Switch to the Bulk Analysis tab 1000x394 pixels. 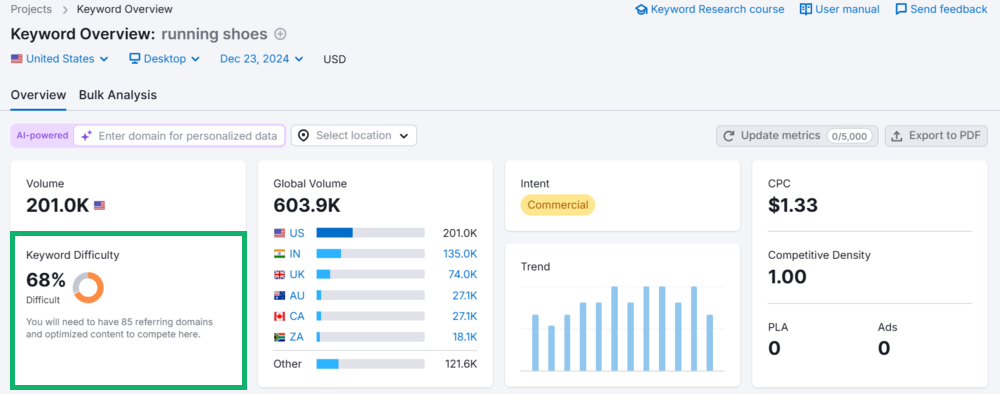coord(118,95)
